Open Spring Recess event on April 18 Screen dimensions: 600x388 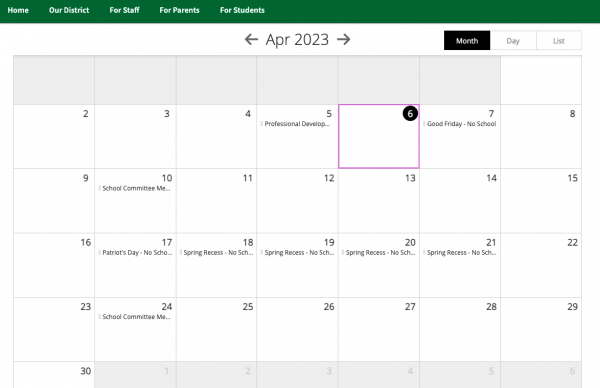click(x=217, y=253)
